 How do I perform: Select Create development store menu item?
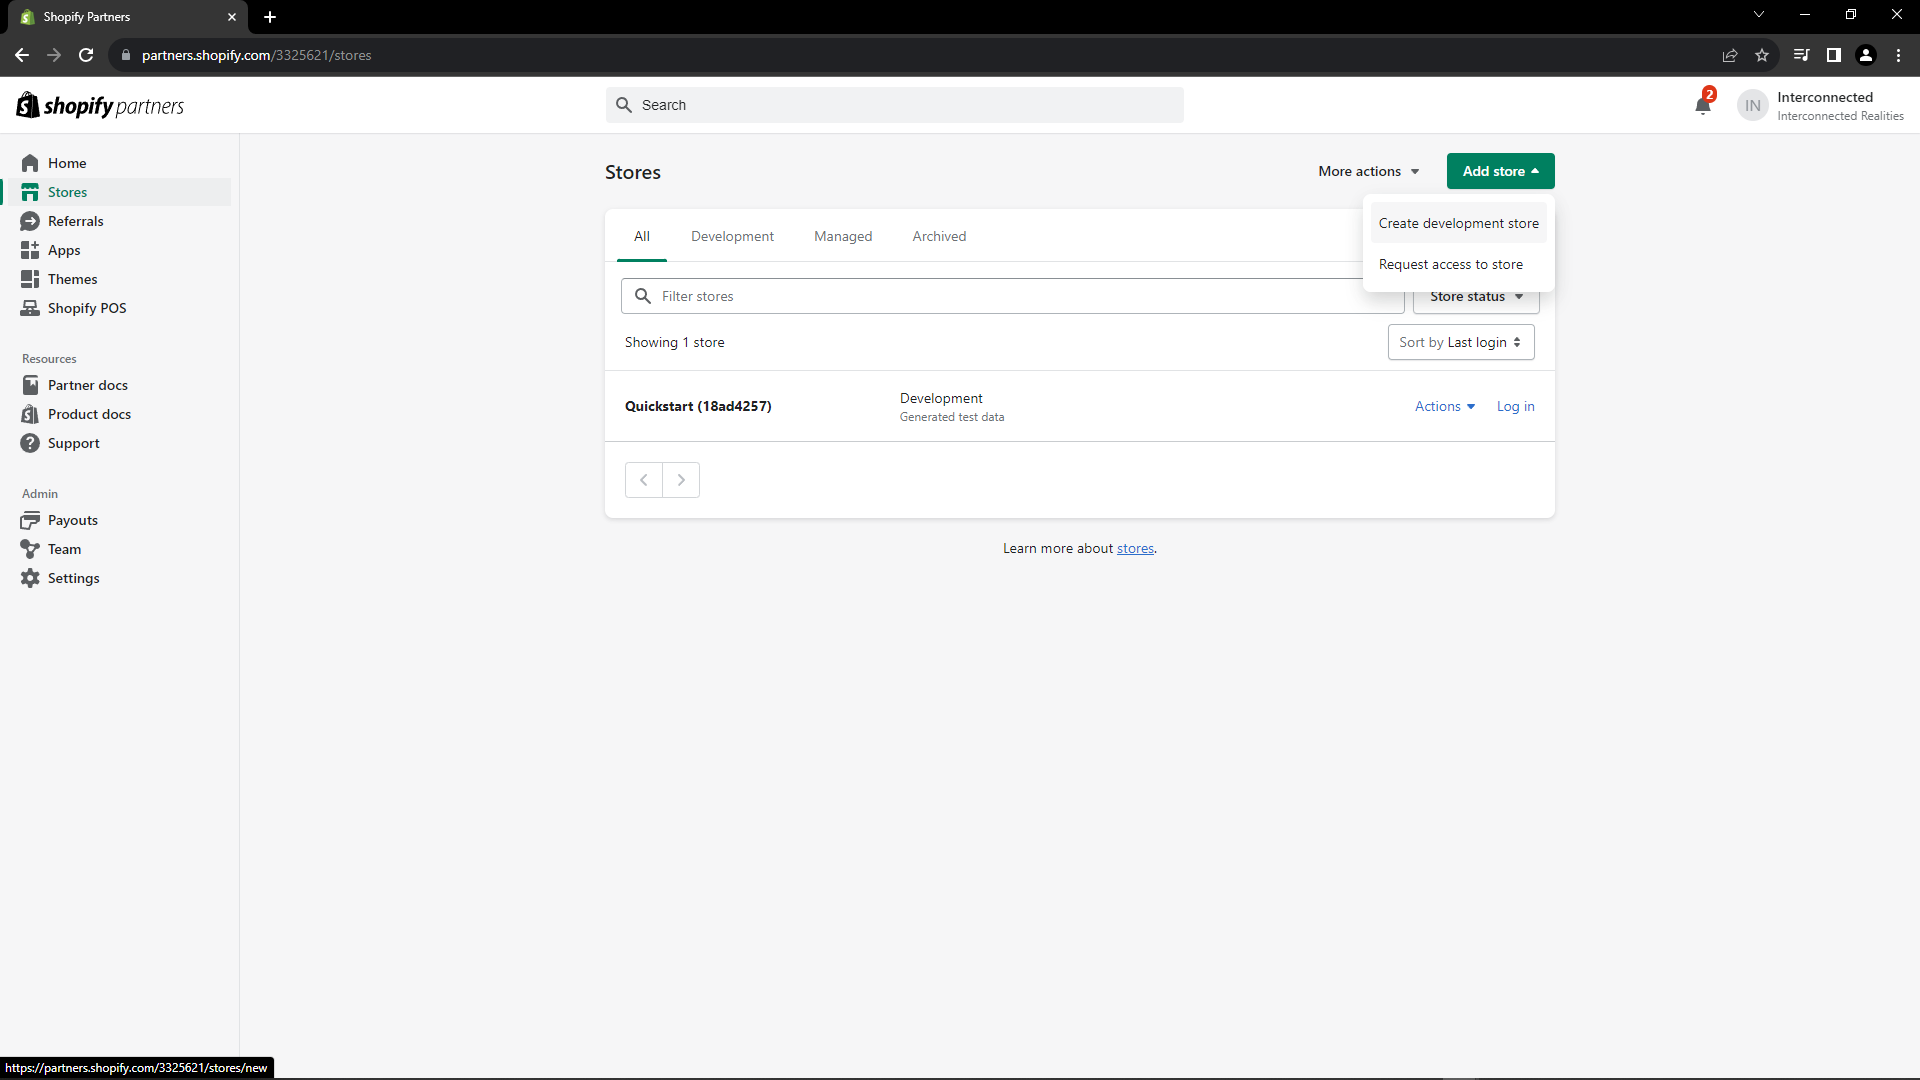coord(1458,223)
